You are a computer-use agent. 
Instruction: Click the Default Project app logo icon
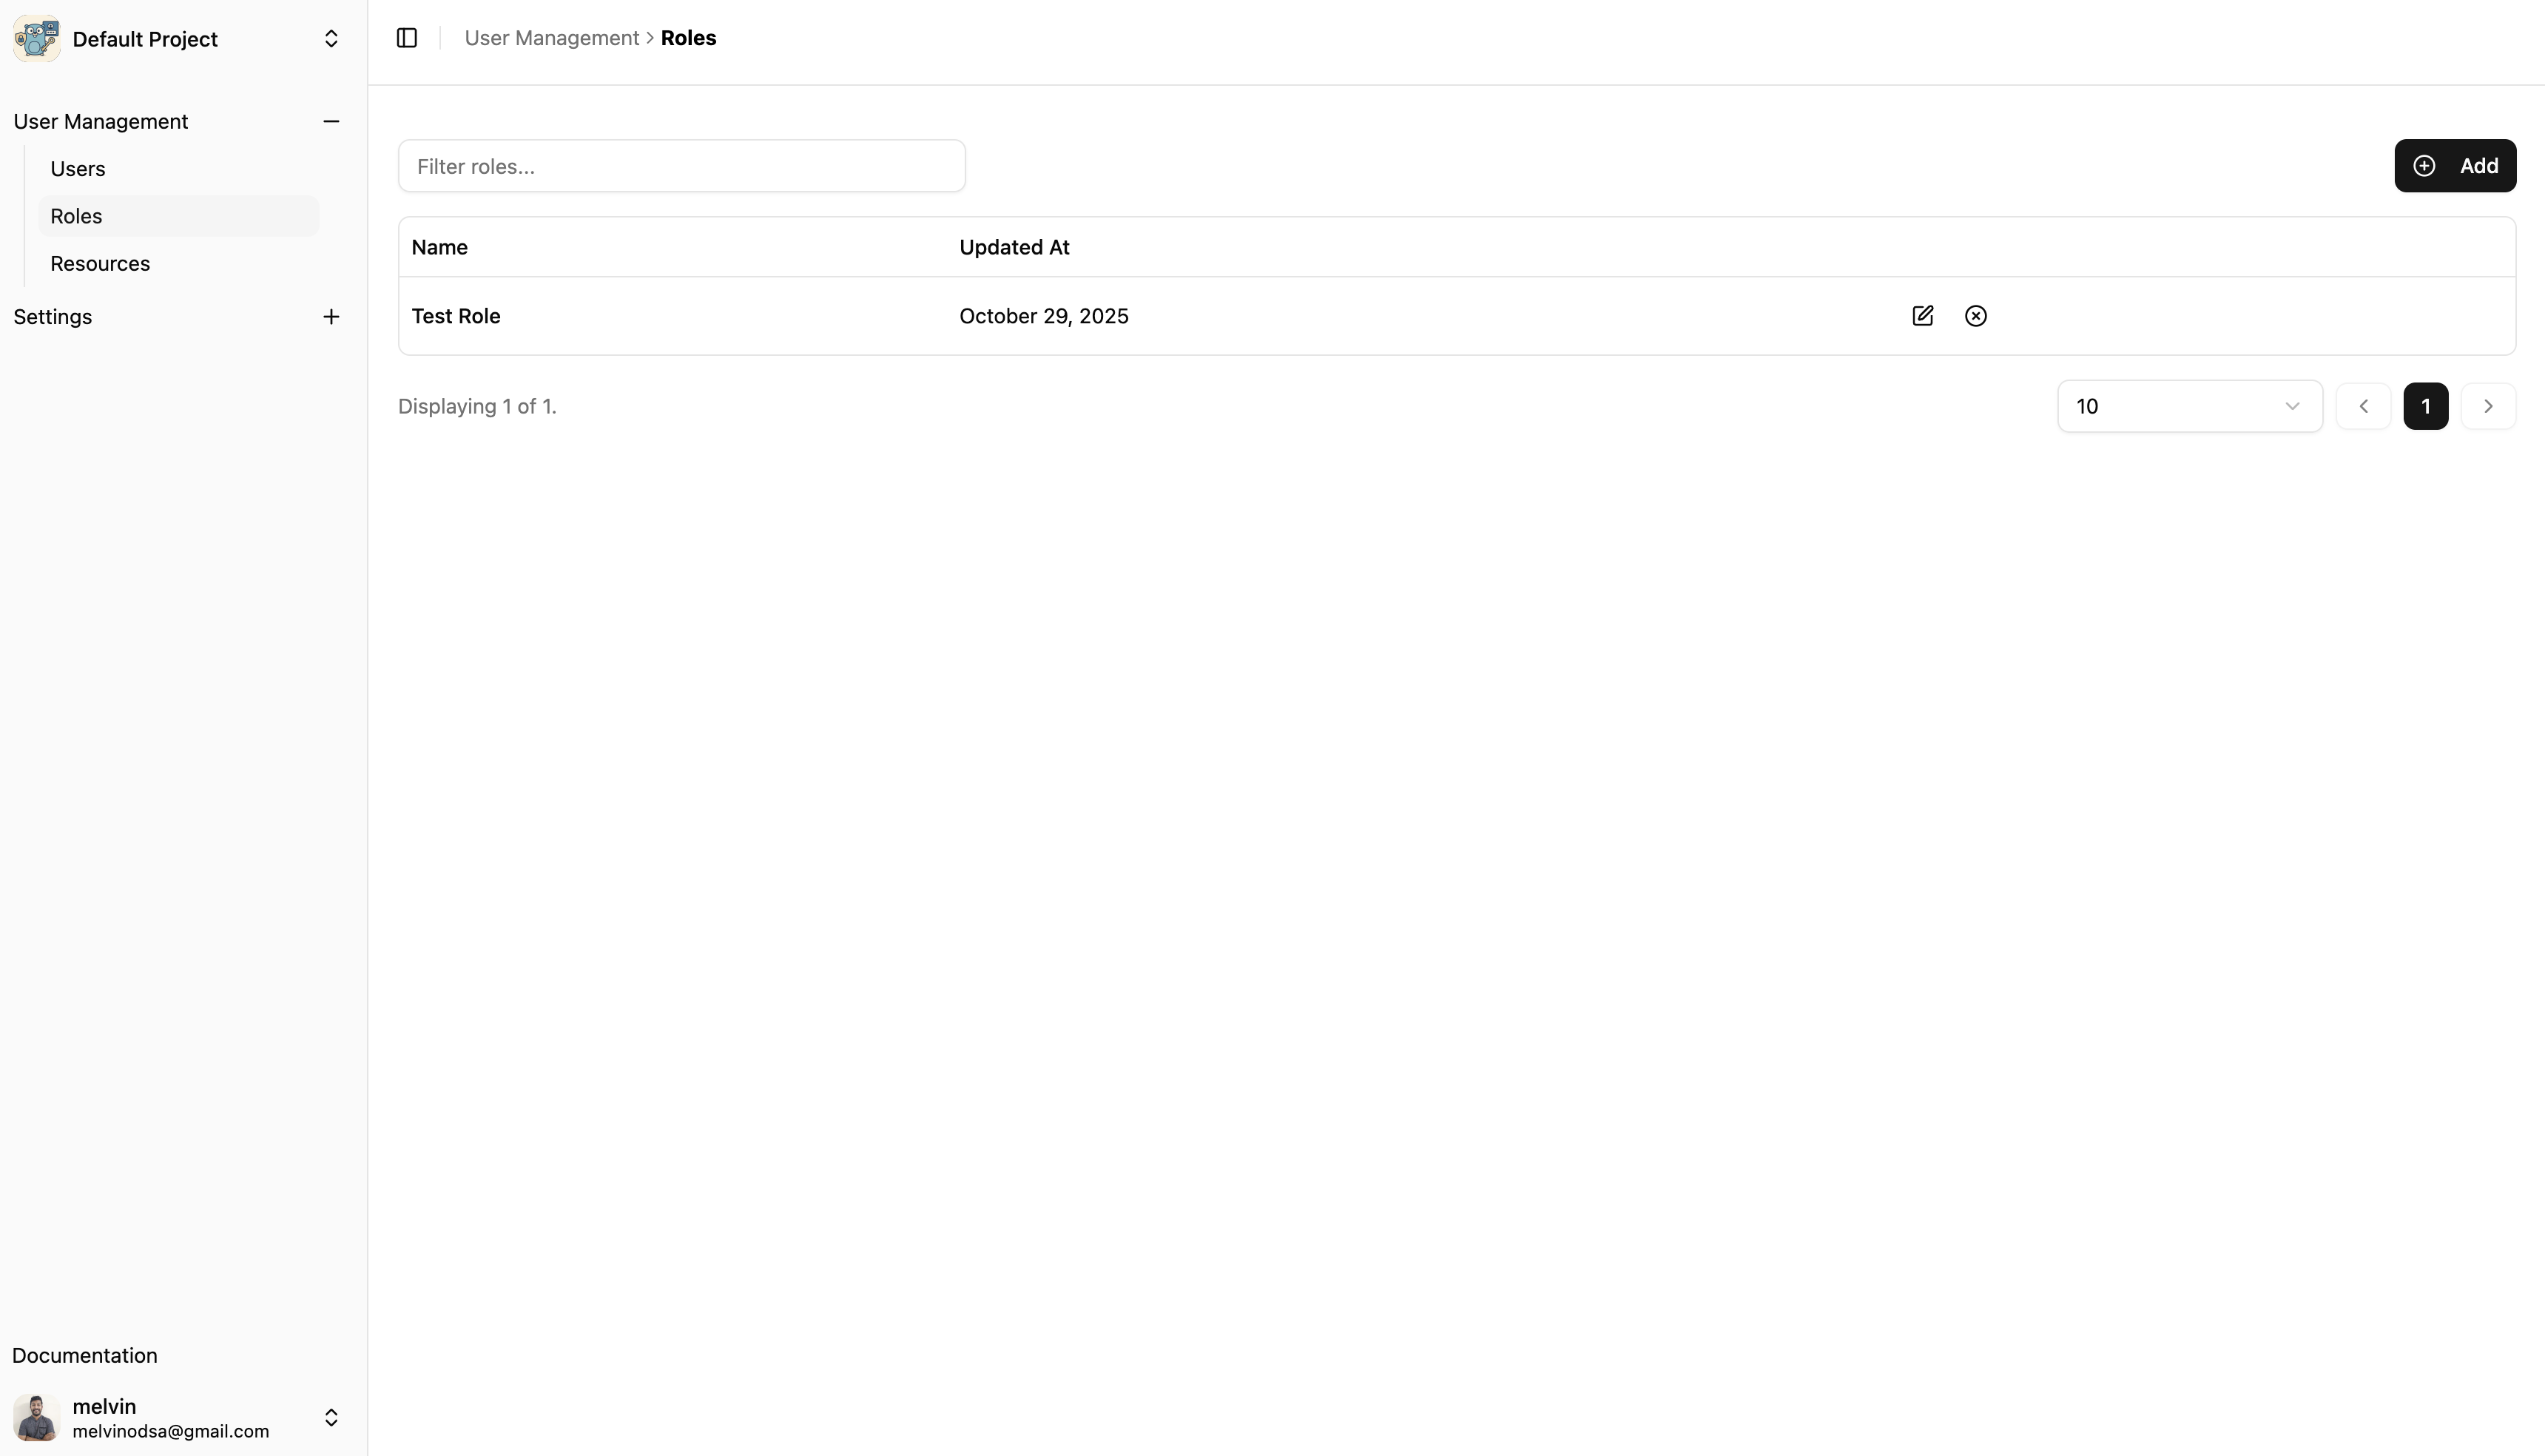pyautogui.click(x=37, y=38)
